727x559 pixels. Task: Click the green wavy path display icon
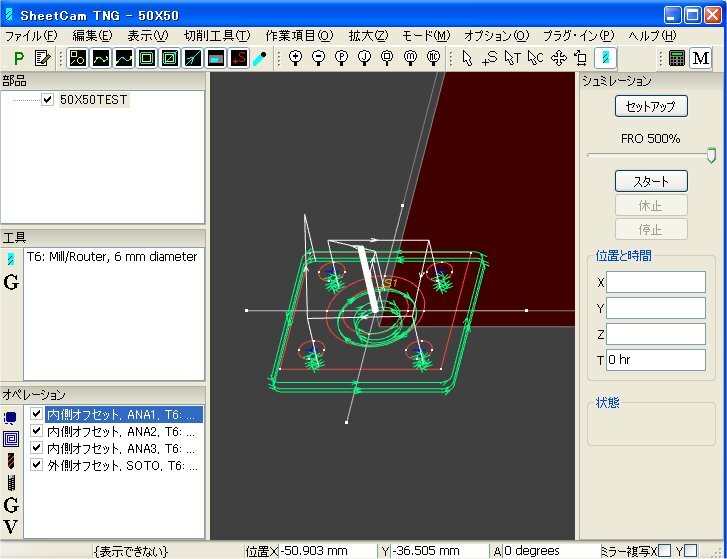(x=101, y=58)
